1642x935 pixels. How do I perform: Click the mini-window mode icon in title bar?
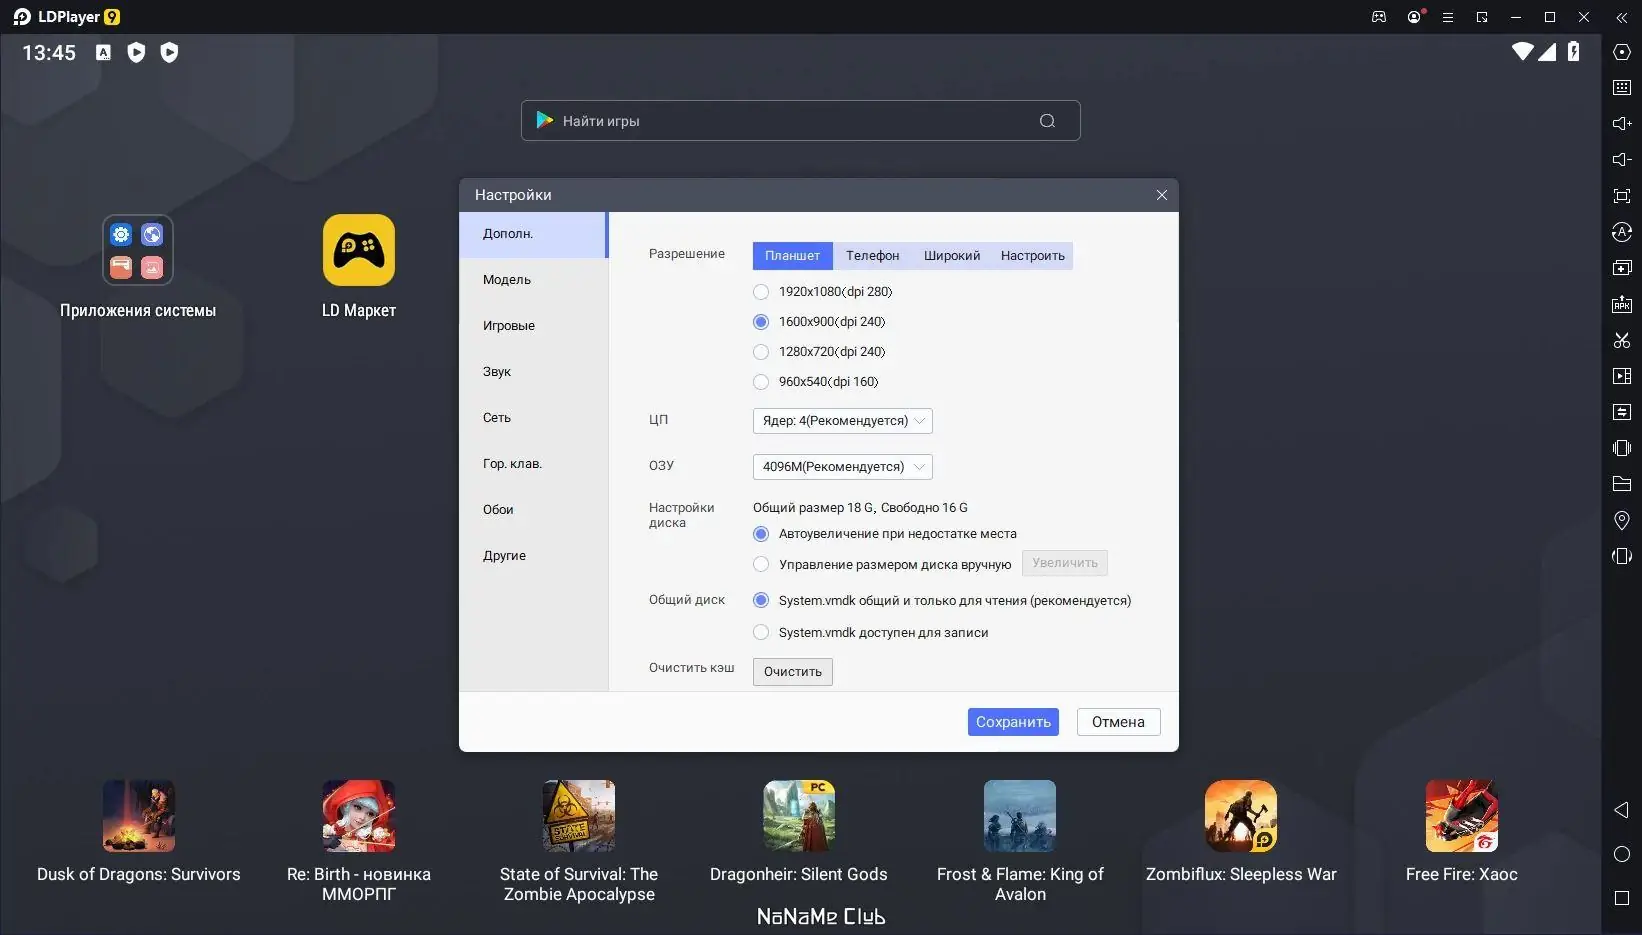1482,17
